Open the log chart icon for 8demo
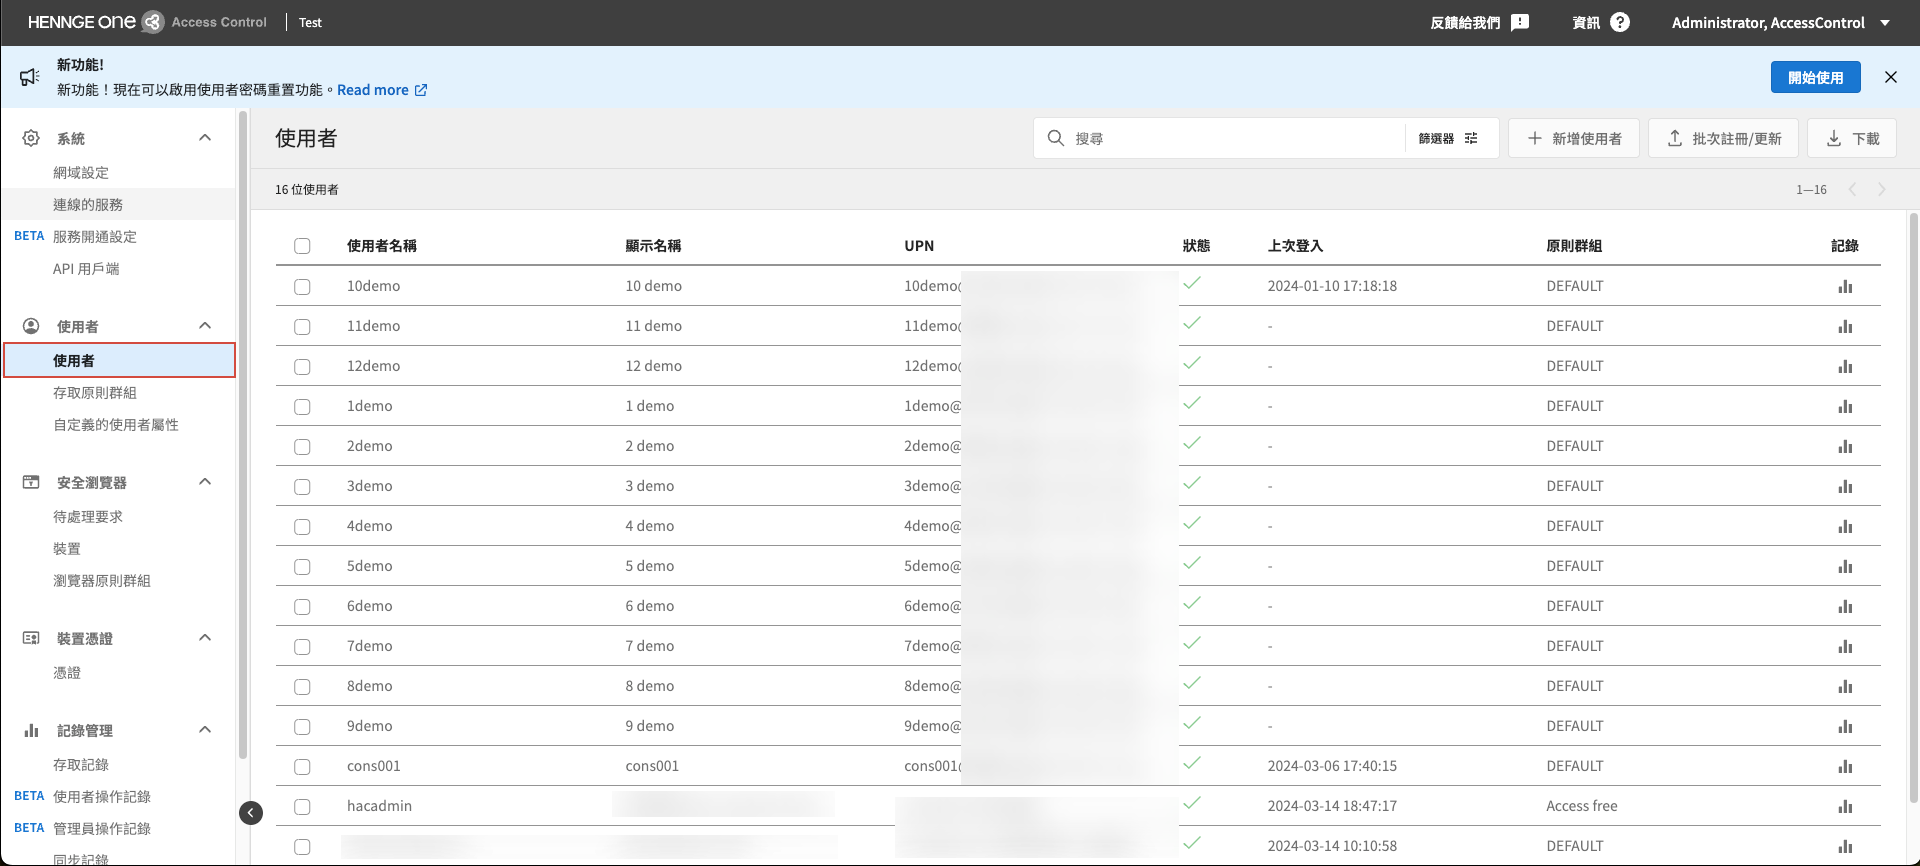This screenshot has width=1920, height=866. tap(1845, 687)
